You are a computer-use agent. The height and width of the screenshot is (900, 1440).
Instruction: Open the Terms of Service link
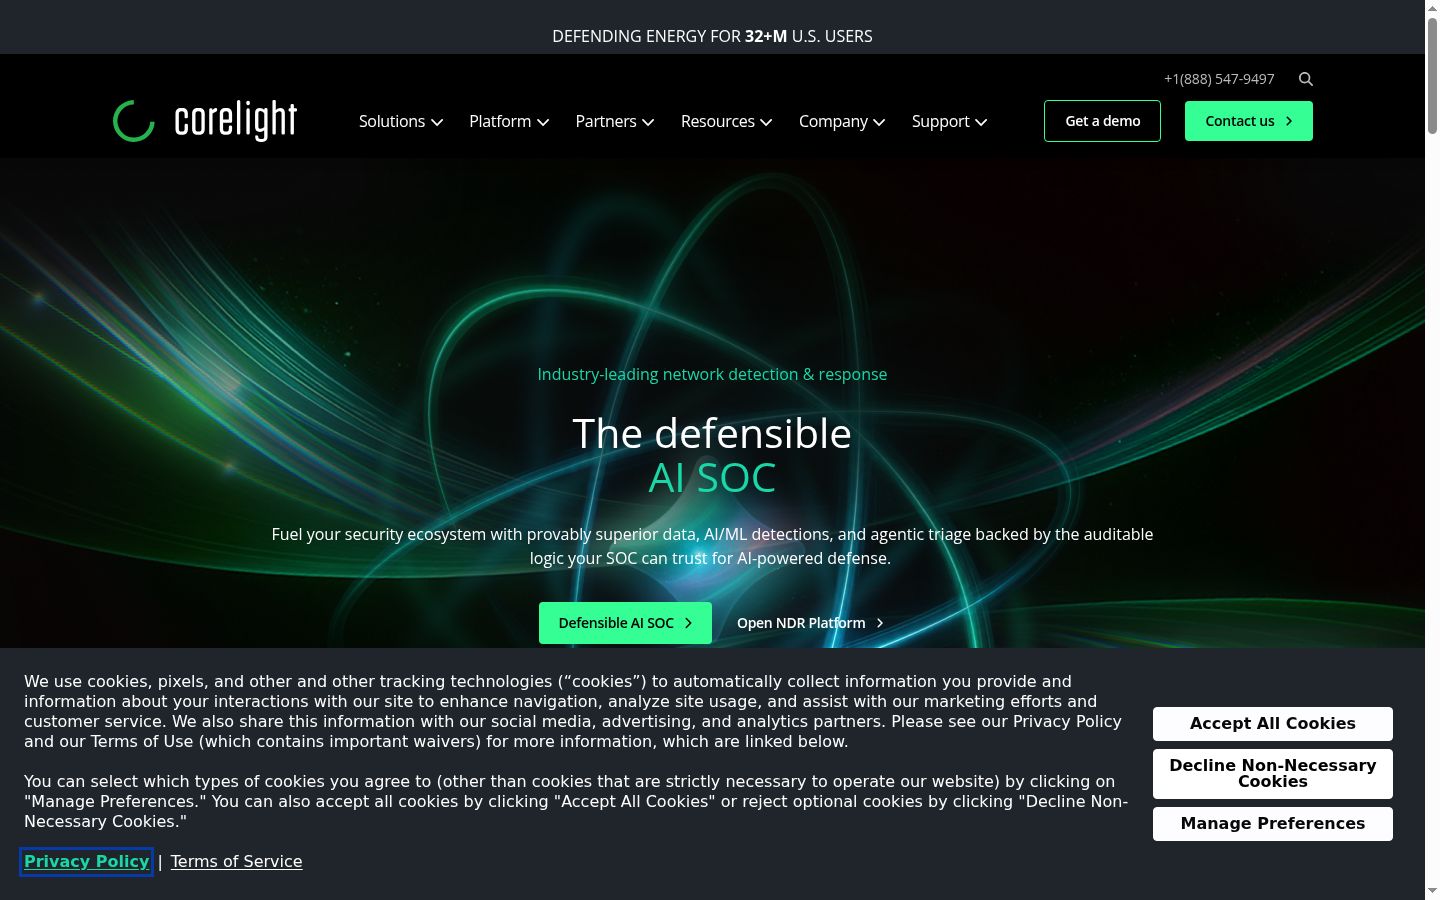click(x=236, y=862)
